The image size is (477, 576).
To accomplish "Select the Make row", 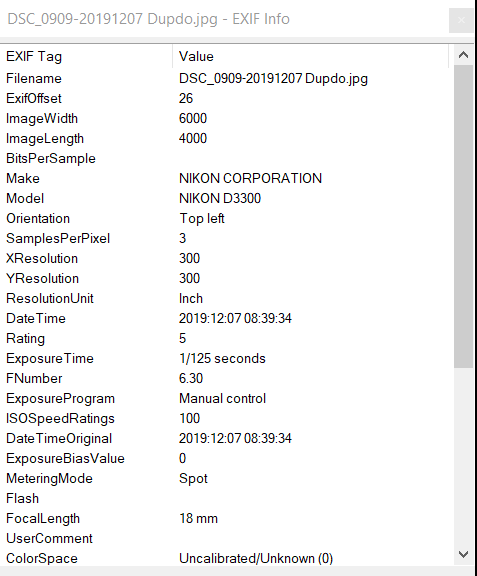I will (225, 178).
